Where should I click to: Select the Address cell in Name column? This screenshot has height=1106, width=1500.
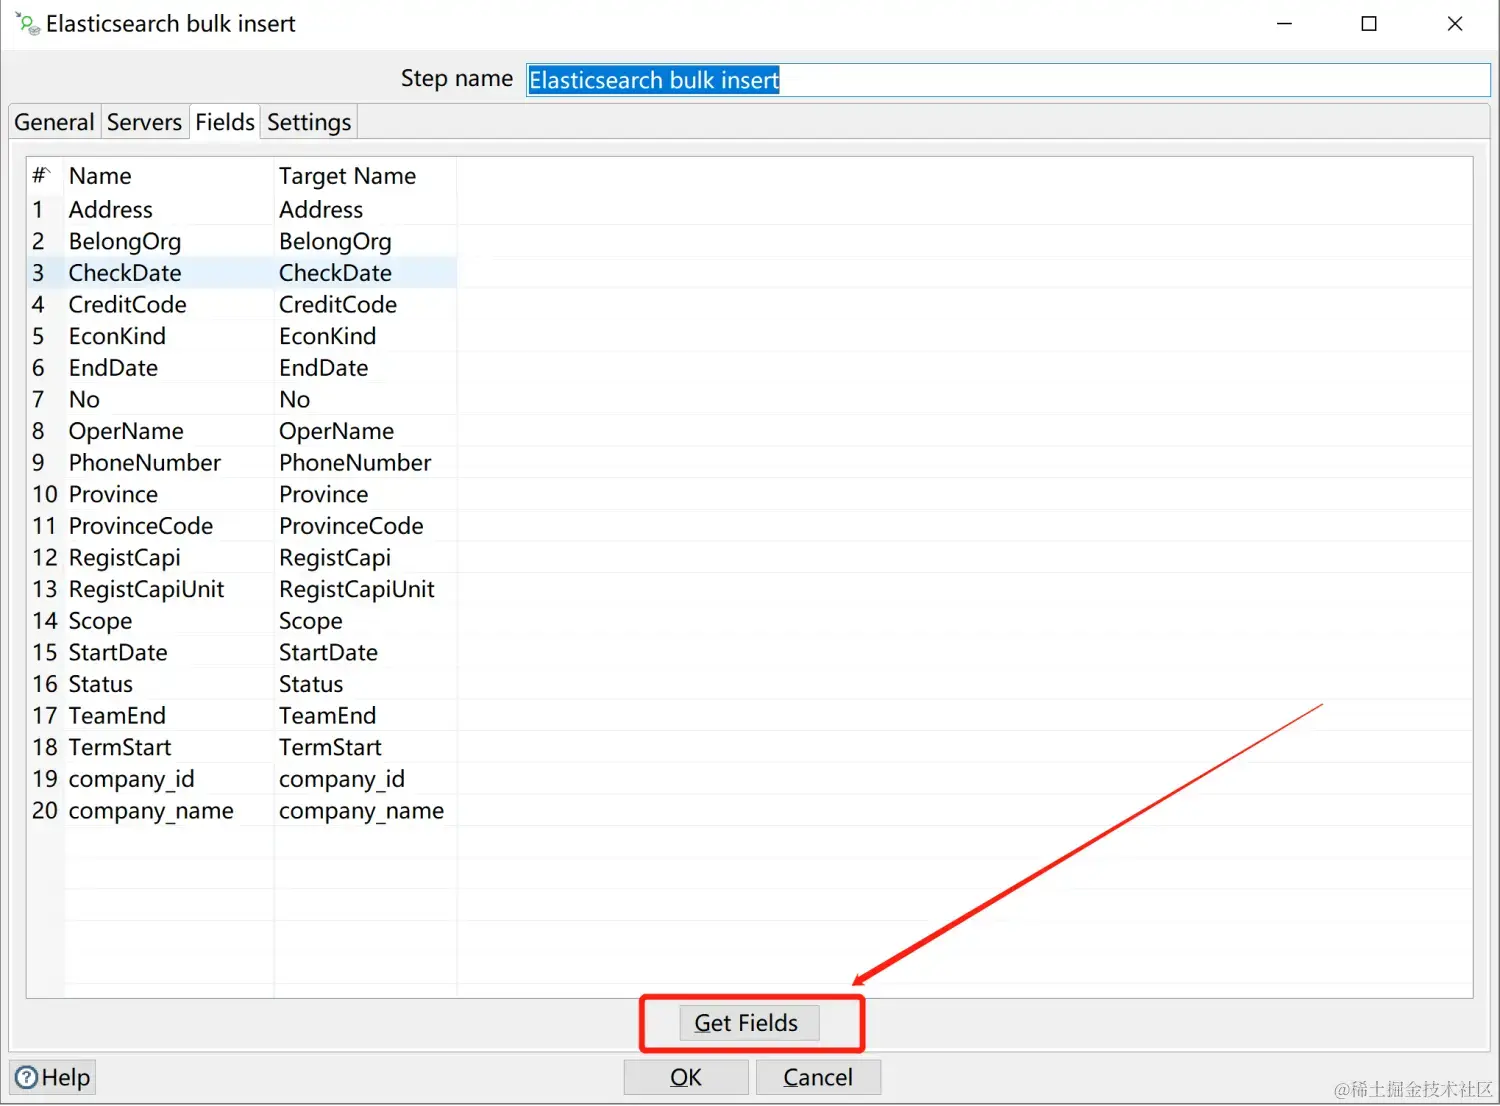click(169, 210)
